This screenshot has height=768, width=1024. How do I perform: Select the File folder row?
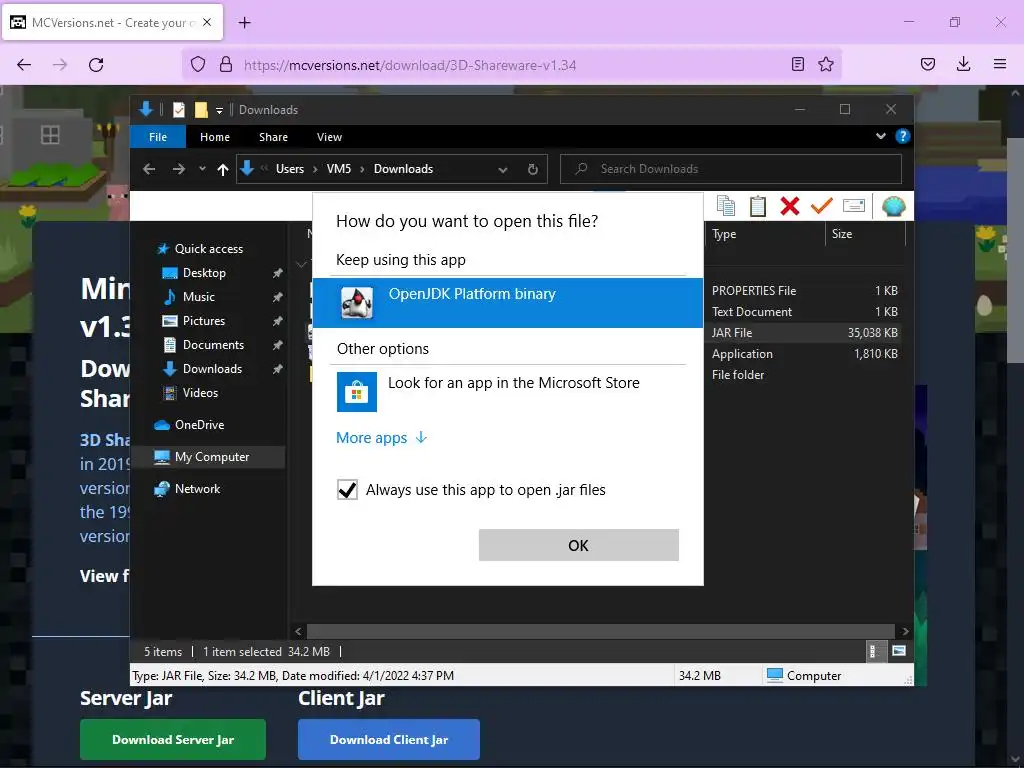(x=805, y=374)
